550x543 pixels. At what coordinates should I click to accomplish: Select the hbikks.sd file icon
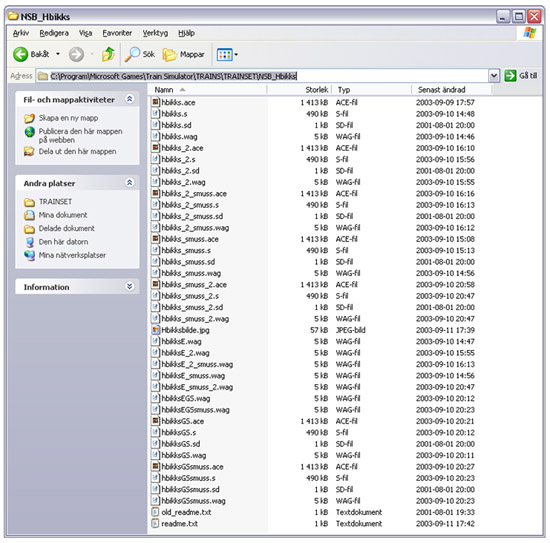[155, 125]
